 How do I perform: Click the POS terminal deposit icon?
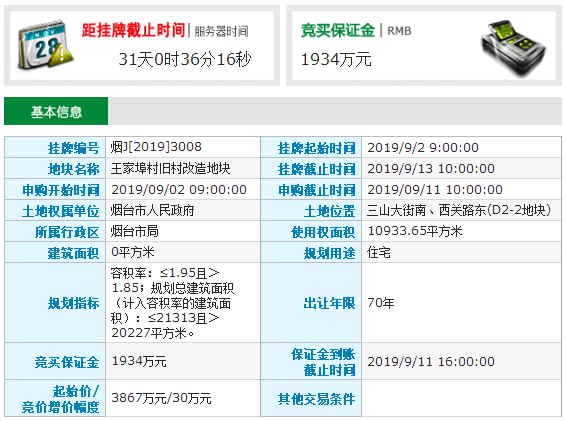pos(513,48)
